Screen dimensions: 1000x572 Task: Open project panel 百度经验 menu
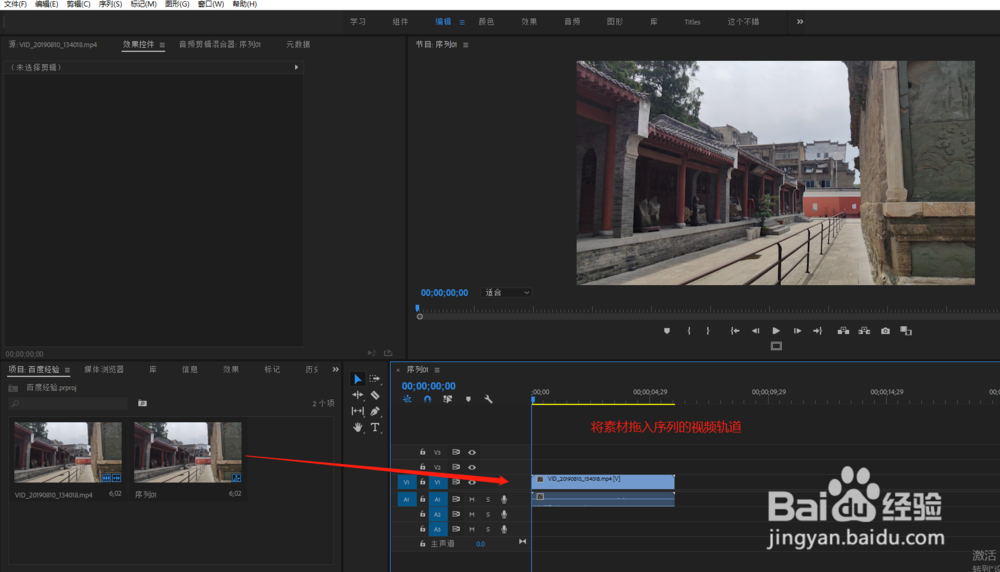67,370
